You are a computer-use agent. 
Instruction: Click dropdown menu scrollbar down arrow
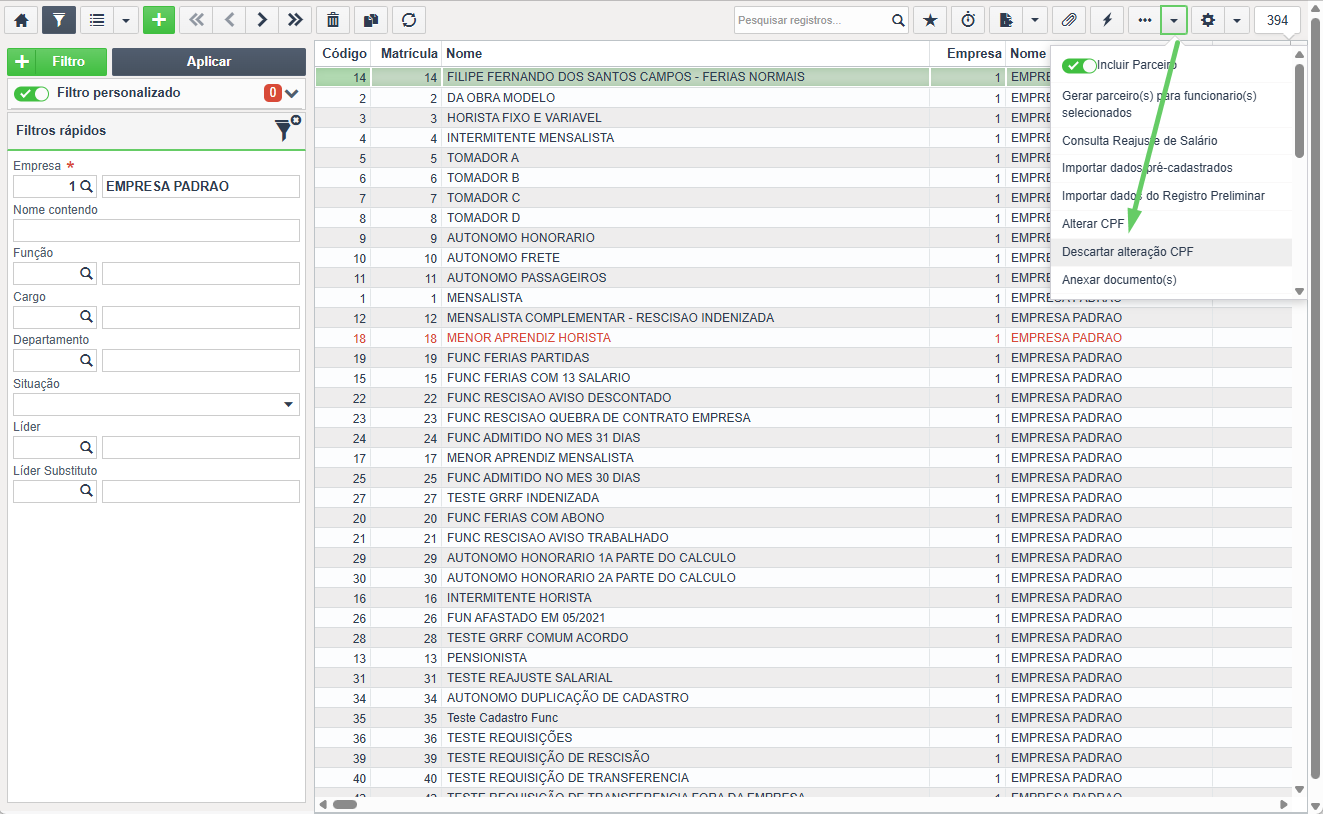[1299, 291]
